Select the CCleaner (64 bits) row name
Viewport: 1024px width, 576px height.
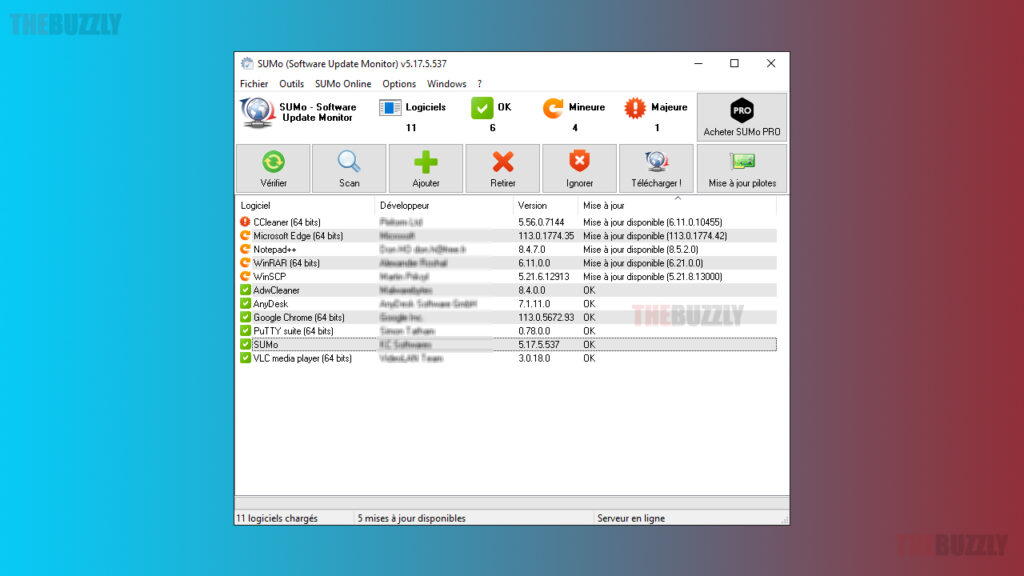coord(287,222)
